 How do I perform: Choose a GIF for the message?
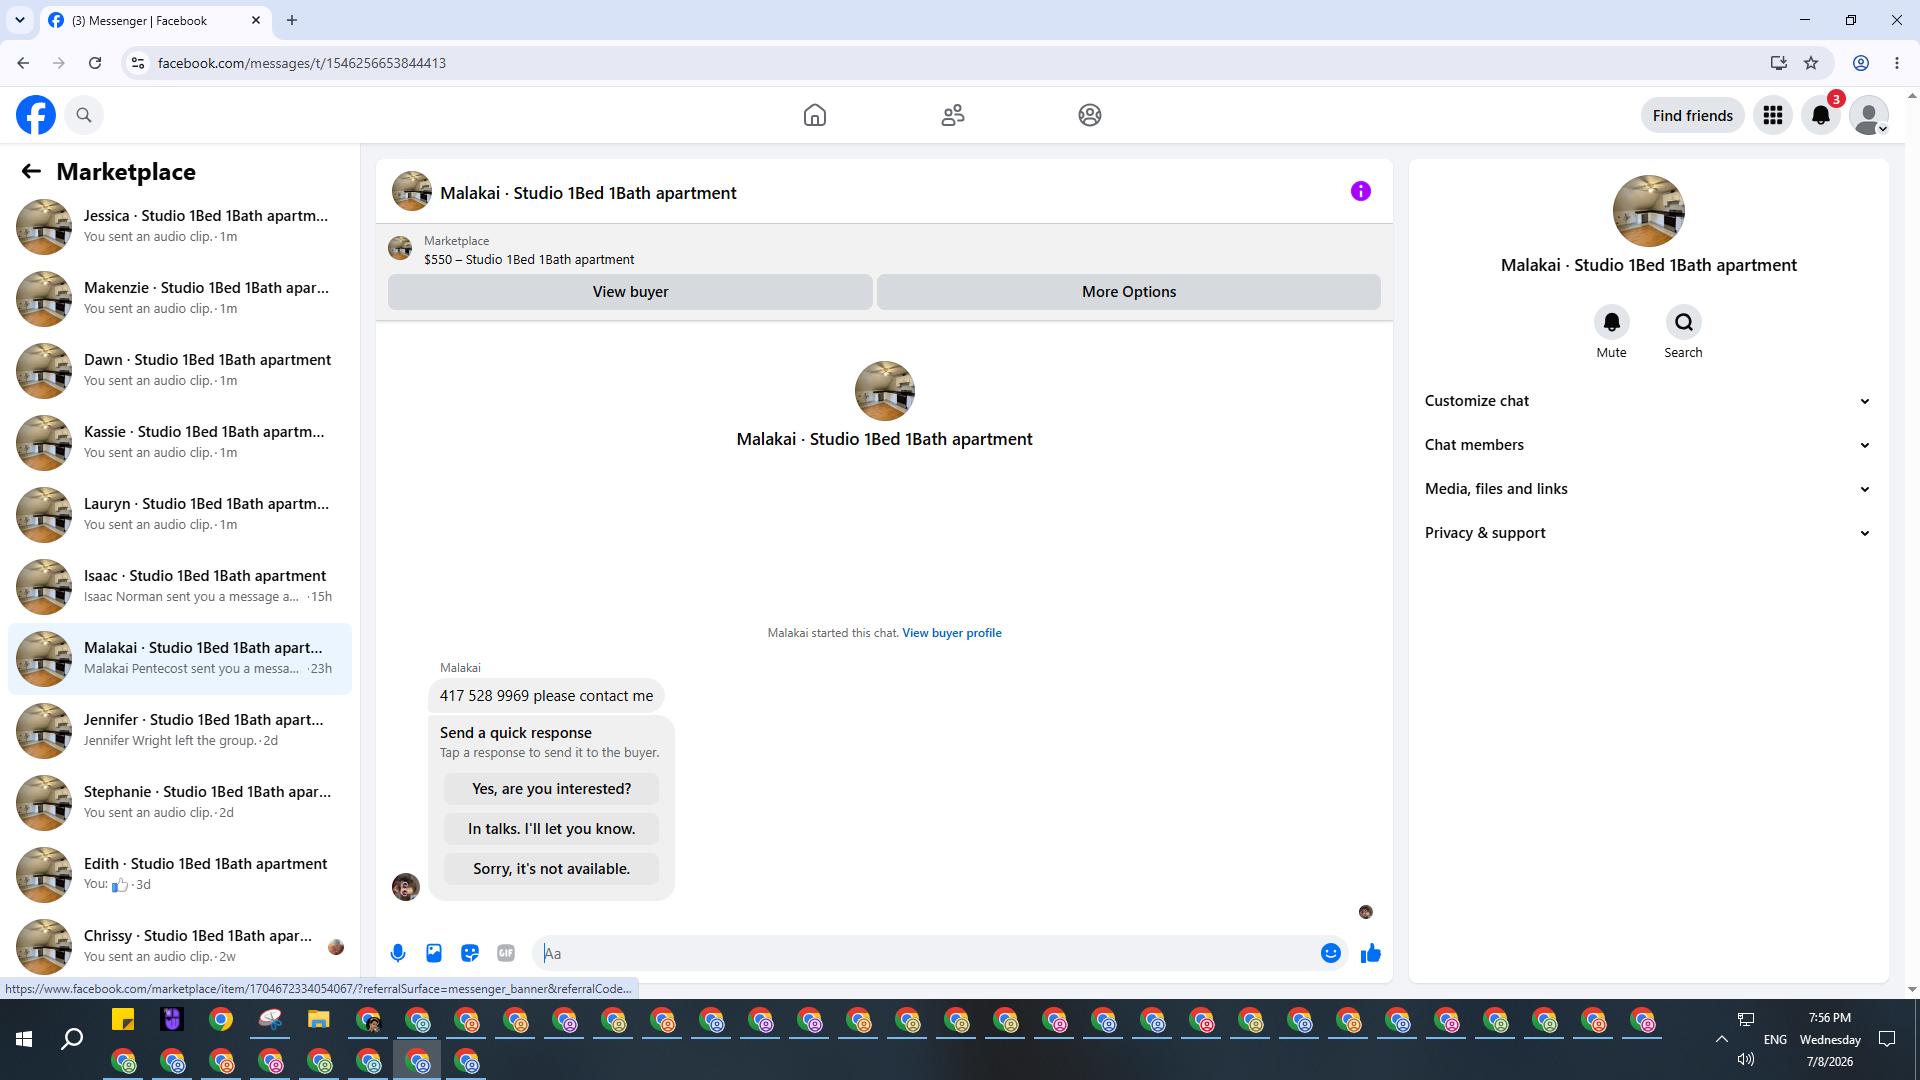pyautogui.click(x=506, y=953)
